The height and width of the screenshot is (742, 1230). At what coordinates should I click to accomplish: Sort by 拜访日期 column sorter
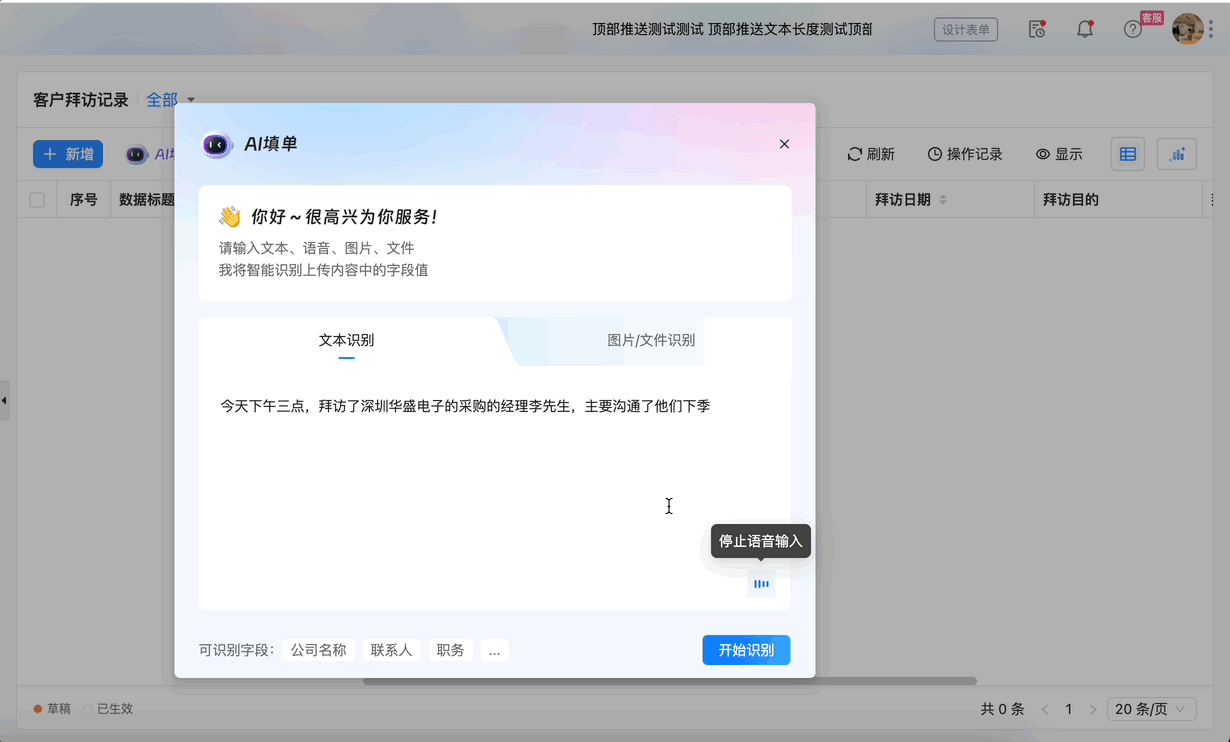(943, 200)
